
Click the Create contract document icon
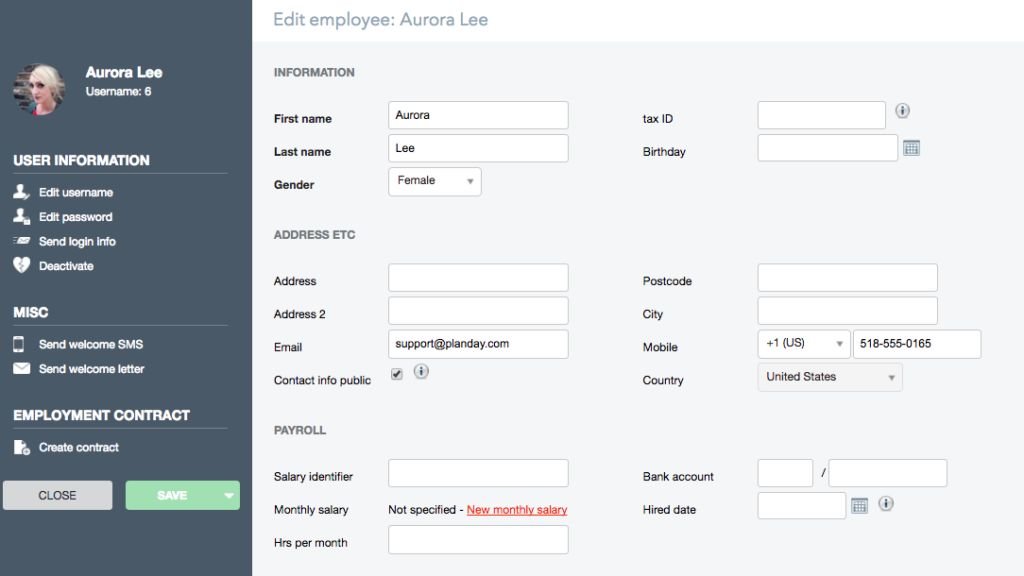pyautogui.click(x=21, y=447)
